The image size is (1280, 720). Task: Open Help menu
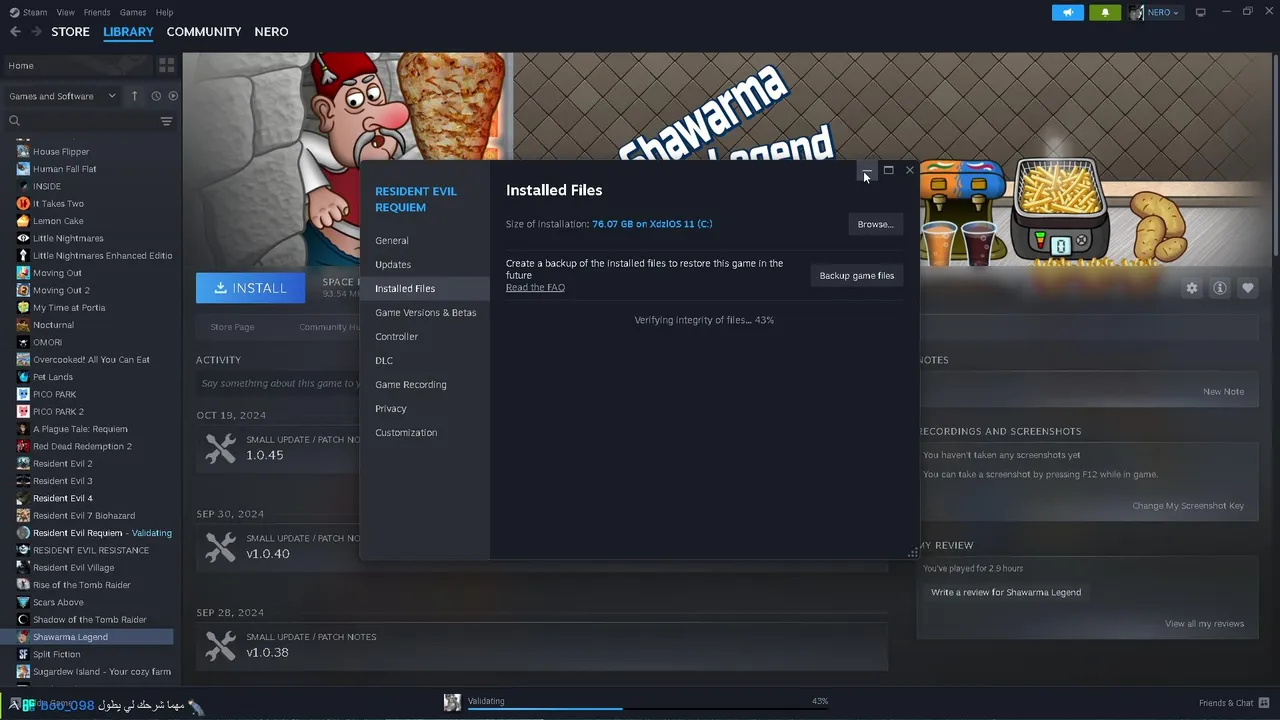click(165, 12)
